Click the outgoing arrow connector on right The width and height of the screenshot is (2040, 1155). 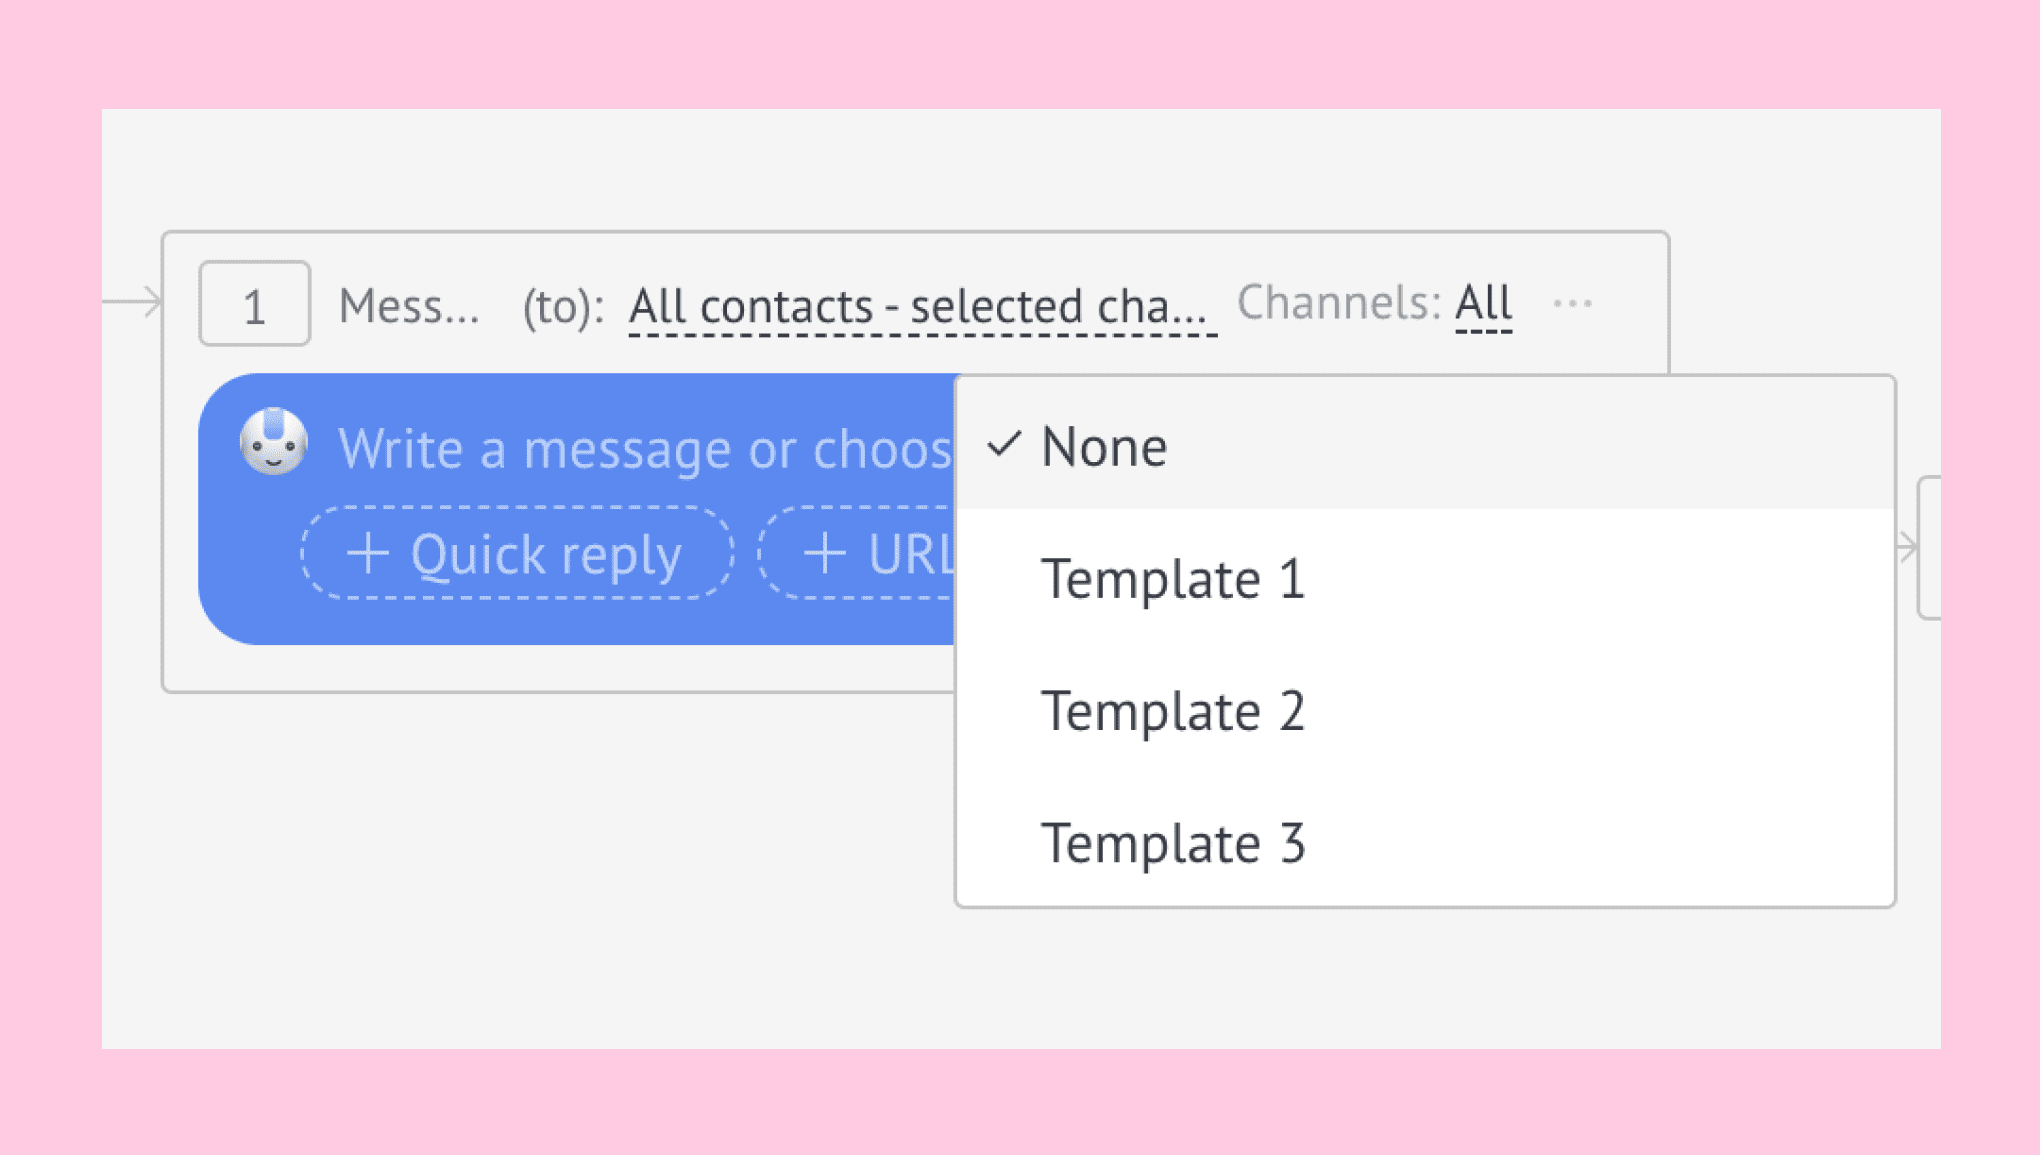[x=1907, y=547]
